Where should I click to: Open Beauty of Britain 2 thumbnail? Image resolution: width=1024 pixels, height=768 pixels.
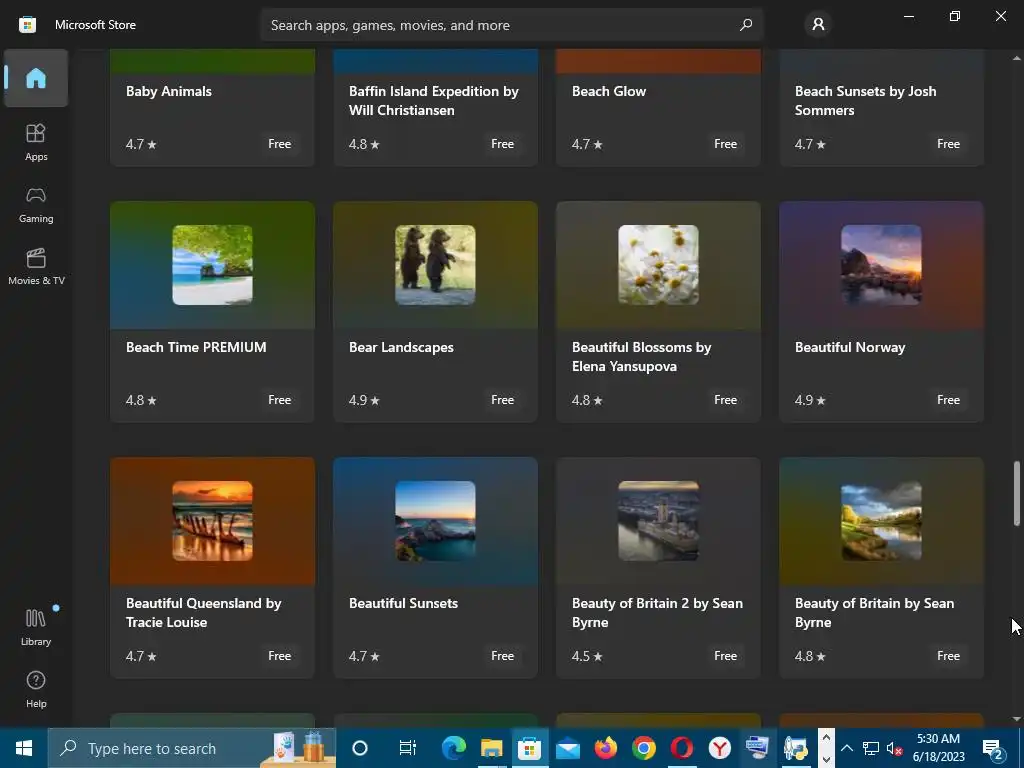tap(658, 521)
